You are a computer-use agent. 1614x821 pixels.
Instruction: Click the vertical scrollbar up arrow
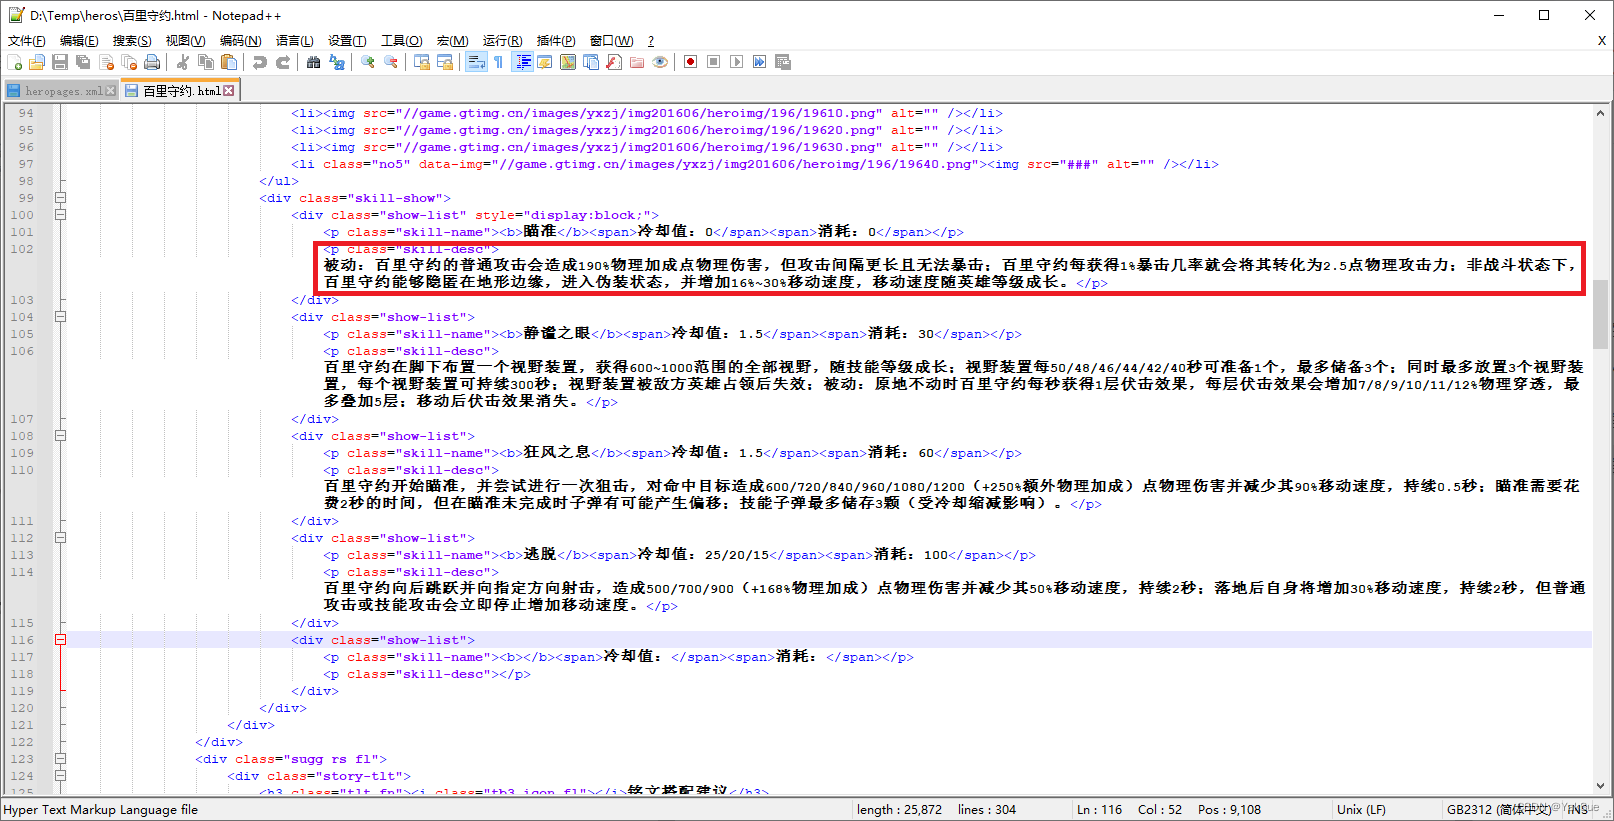tap(1601, 113)
